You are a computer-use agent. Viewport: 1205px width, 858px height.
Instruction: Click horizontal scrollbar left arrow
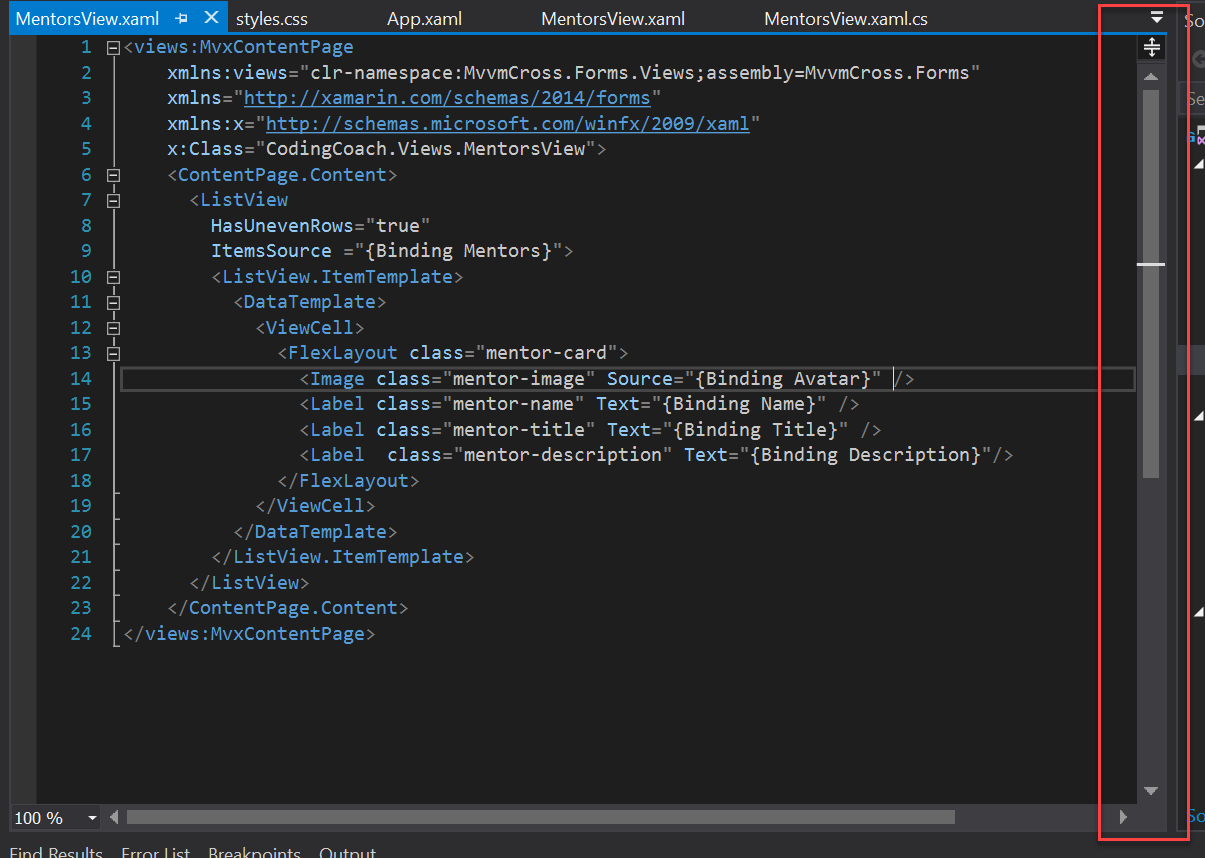[x=113, y=817]
